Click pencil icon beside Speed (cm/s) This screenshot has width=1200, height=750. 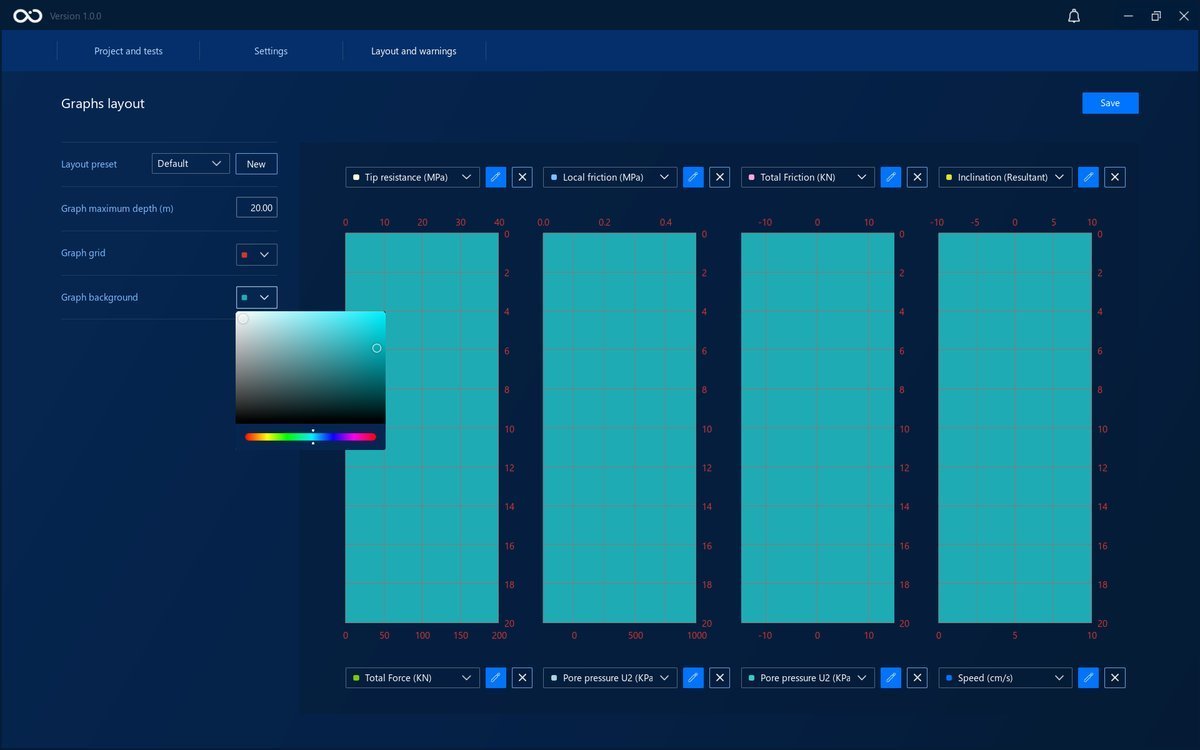tap(1088, 677)
